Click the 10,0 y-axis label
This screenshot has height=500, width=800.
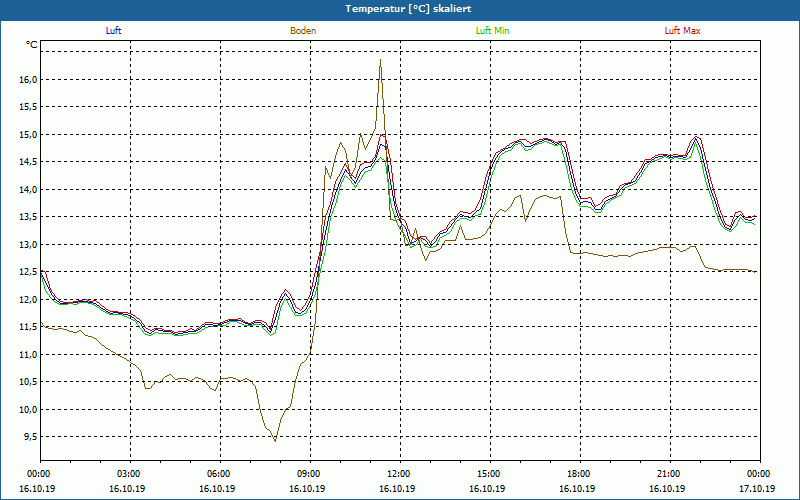pyautogui.click(x=29, y=410)
